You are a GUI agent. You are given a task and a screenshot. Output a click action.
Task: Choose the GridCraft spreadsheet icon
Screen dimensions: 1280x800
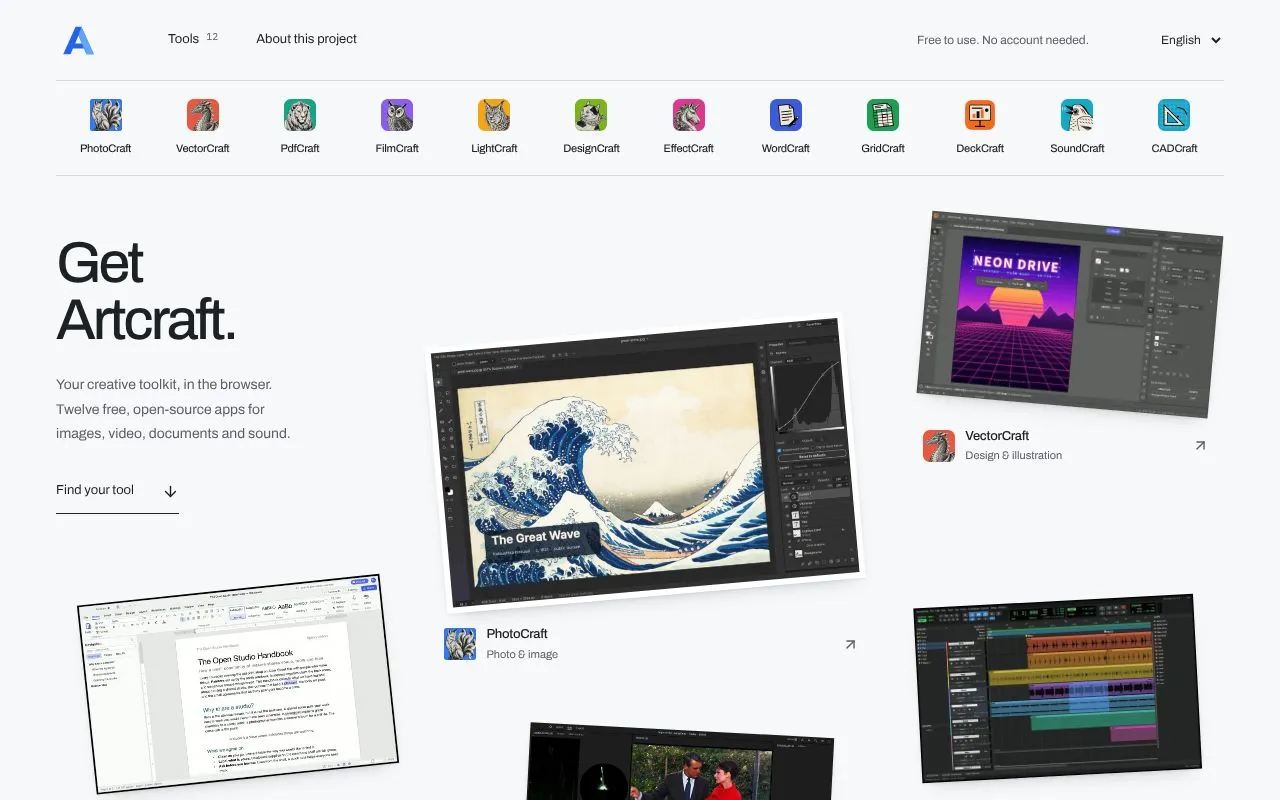883,115
